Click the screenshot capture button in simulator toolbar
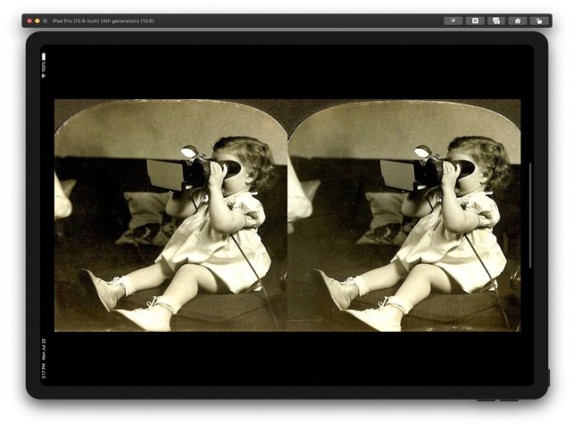The height and width of the screenshot is (430, 574). coord(475,21)
